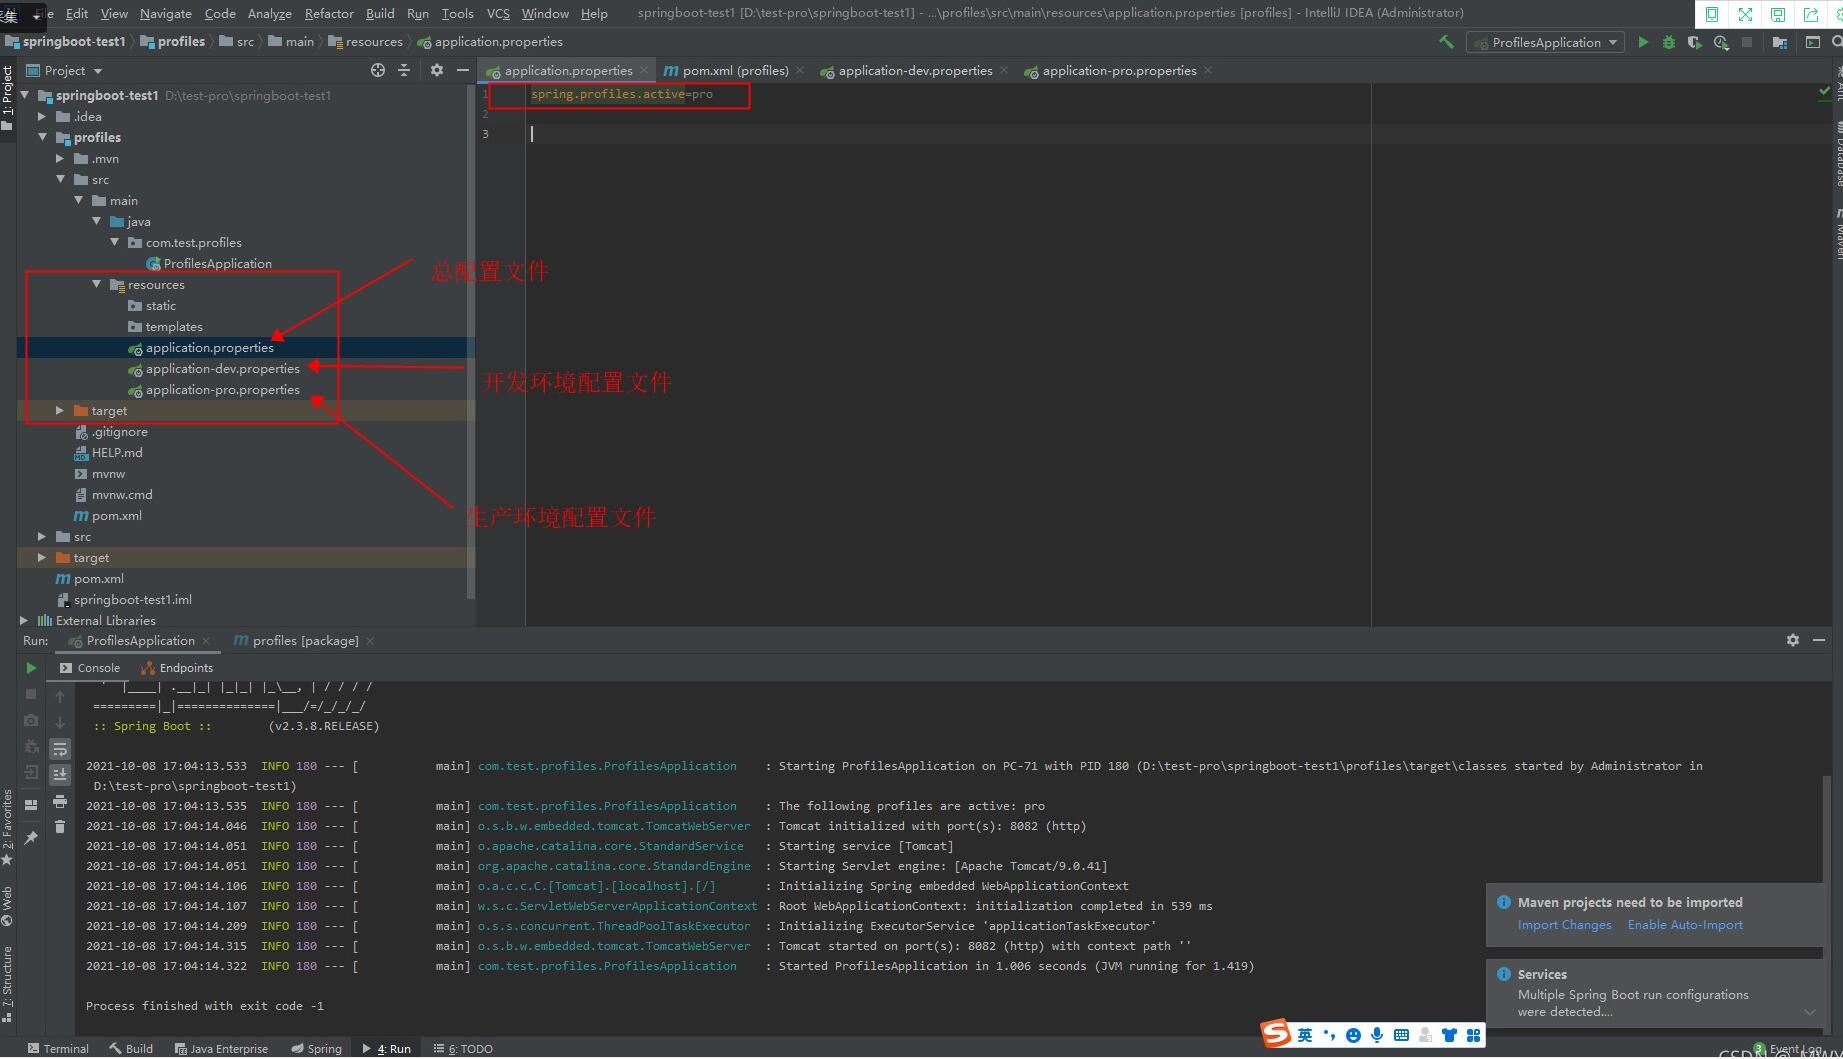Open the Navigate menu
Screen dimensions: 1843x1059
(165, 13)
